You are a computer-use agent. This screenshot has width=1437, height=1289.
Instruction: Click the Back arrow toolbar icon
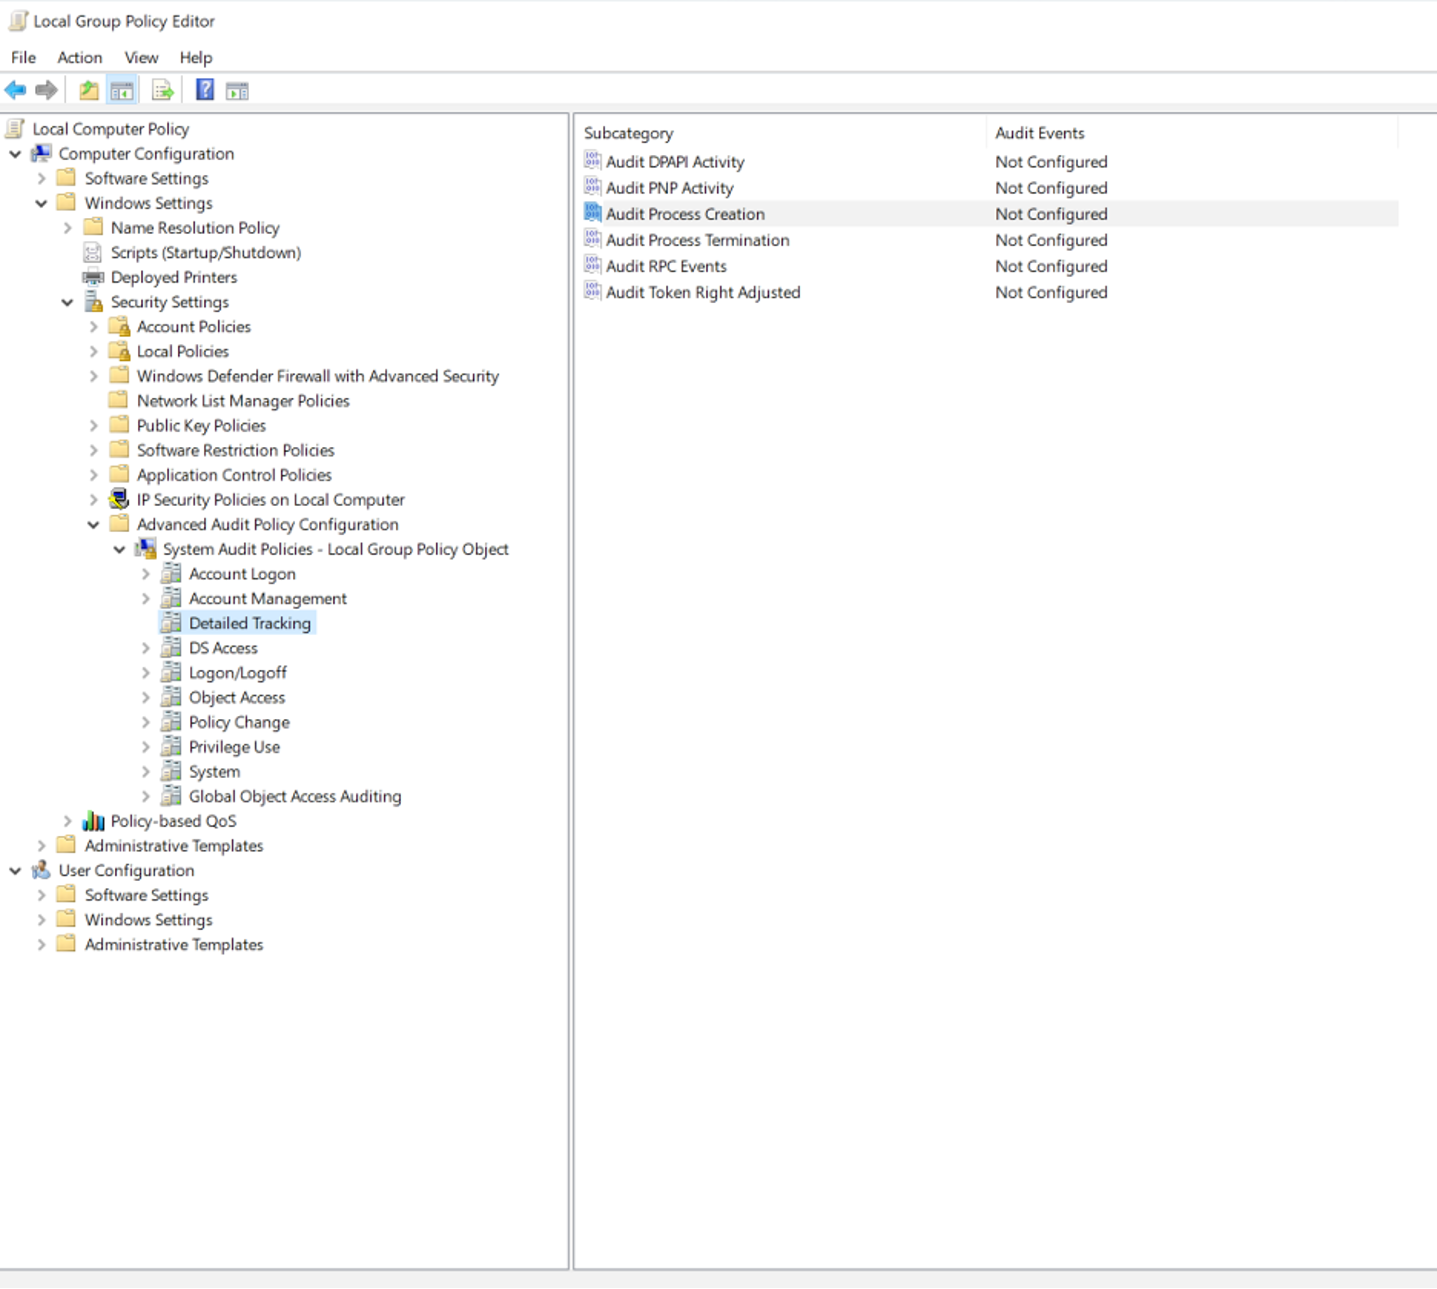pyautogui.click(x=15, y=91)
